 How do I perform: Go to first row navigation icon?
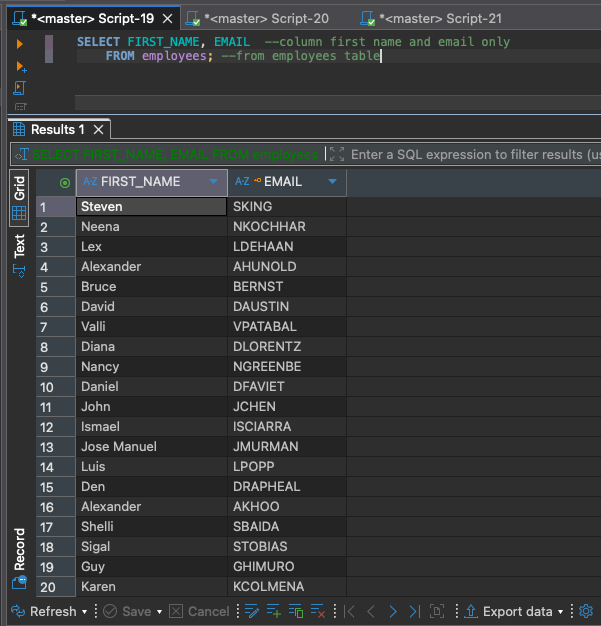(x=349, y=611)
